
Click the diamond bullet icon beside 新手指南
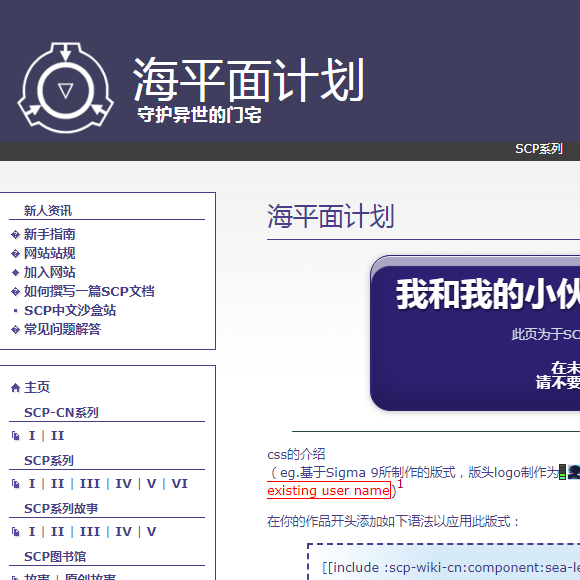[x=15, y=235]
